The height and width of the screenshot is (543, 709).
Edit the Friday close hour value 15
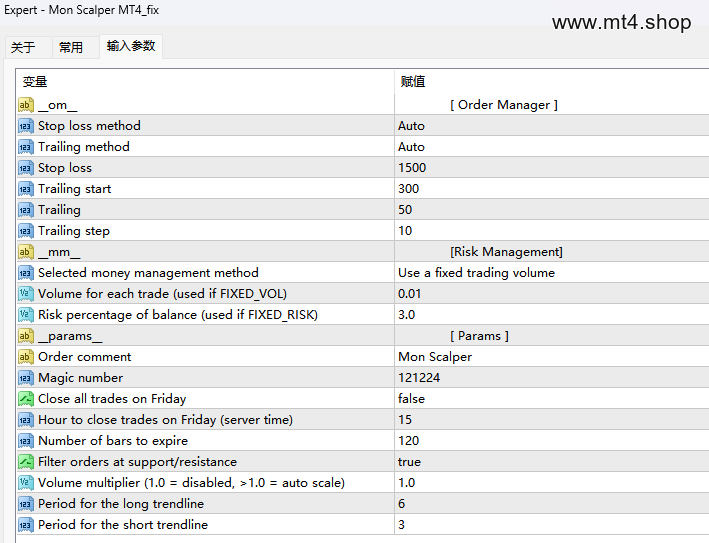552,420
